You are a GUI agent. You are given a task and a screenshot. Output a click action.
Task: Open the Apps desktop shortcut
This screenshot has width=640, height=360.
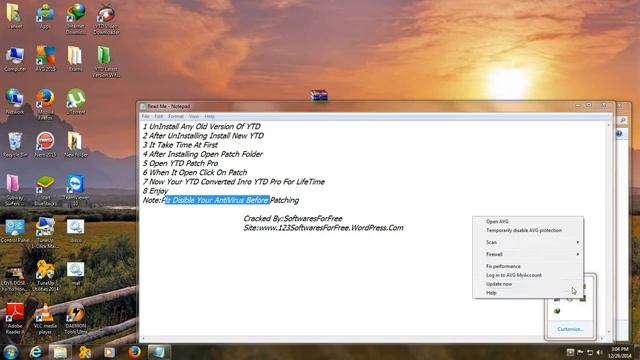pyautogui.click(x=45, y=16)
